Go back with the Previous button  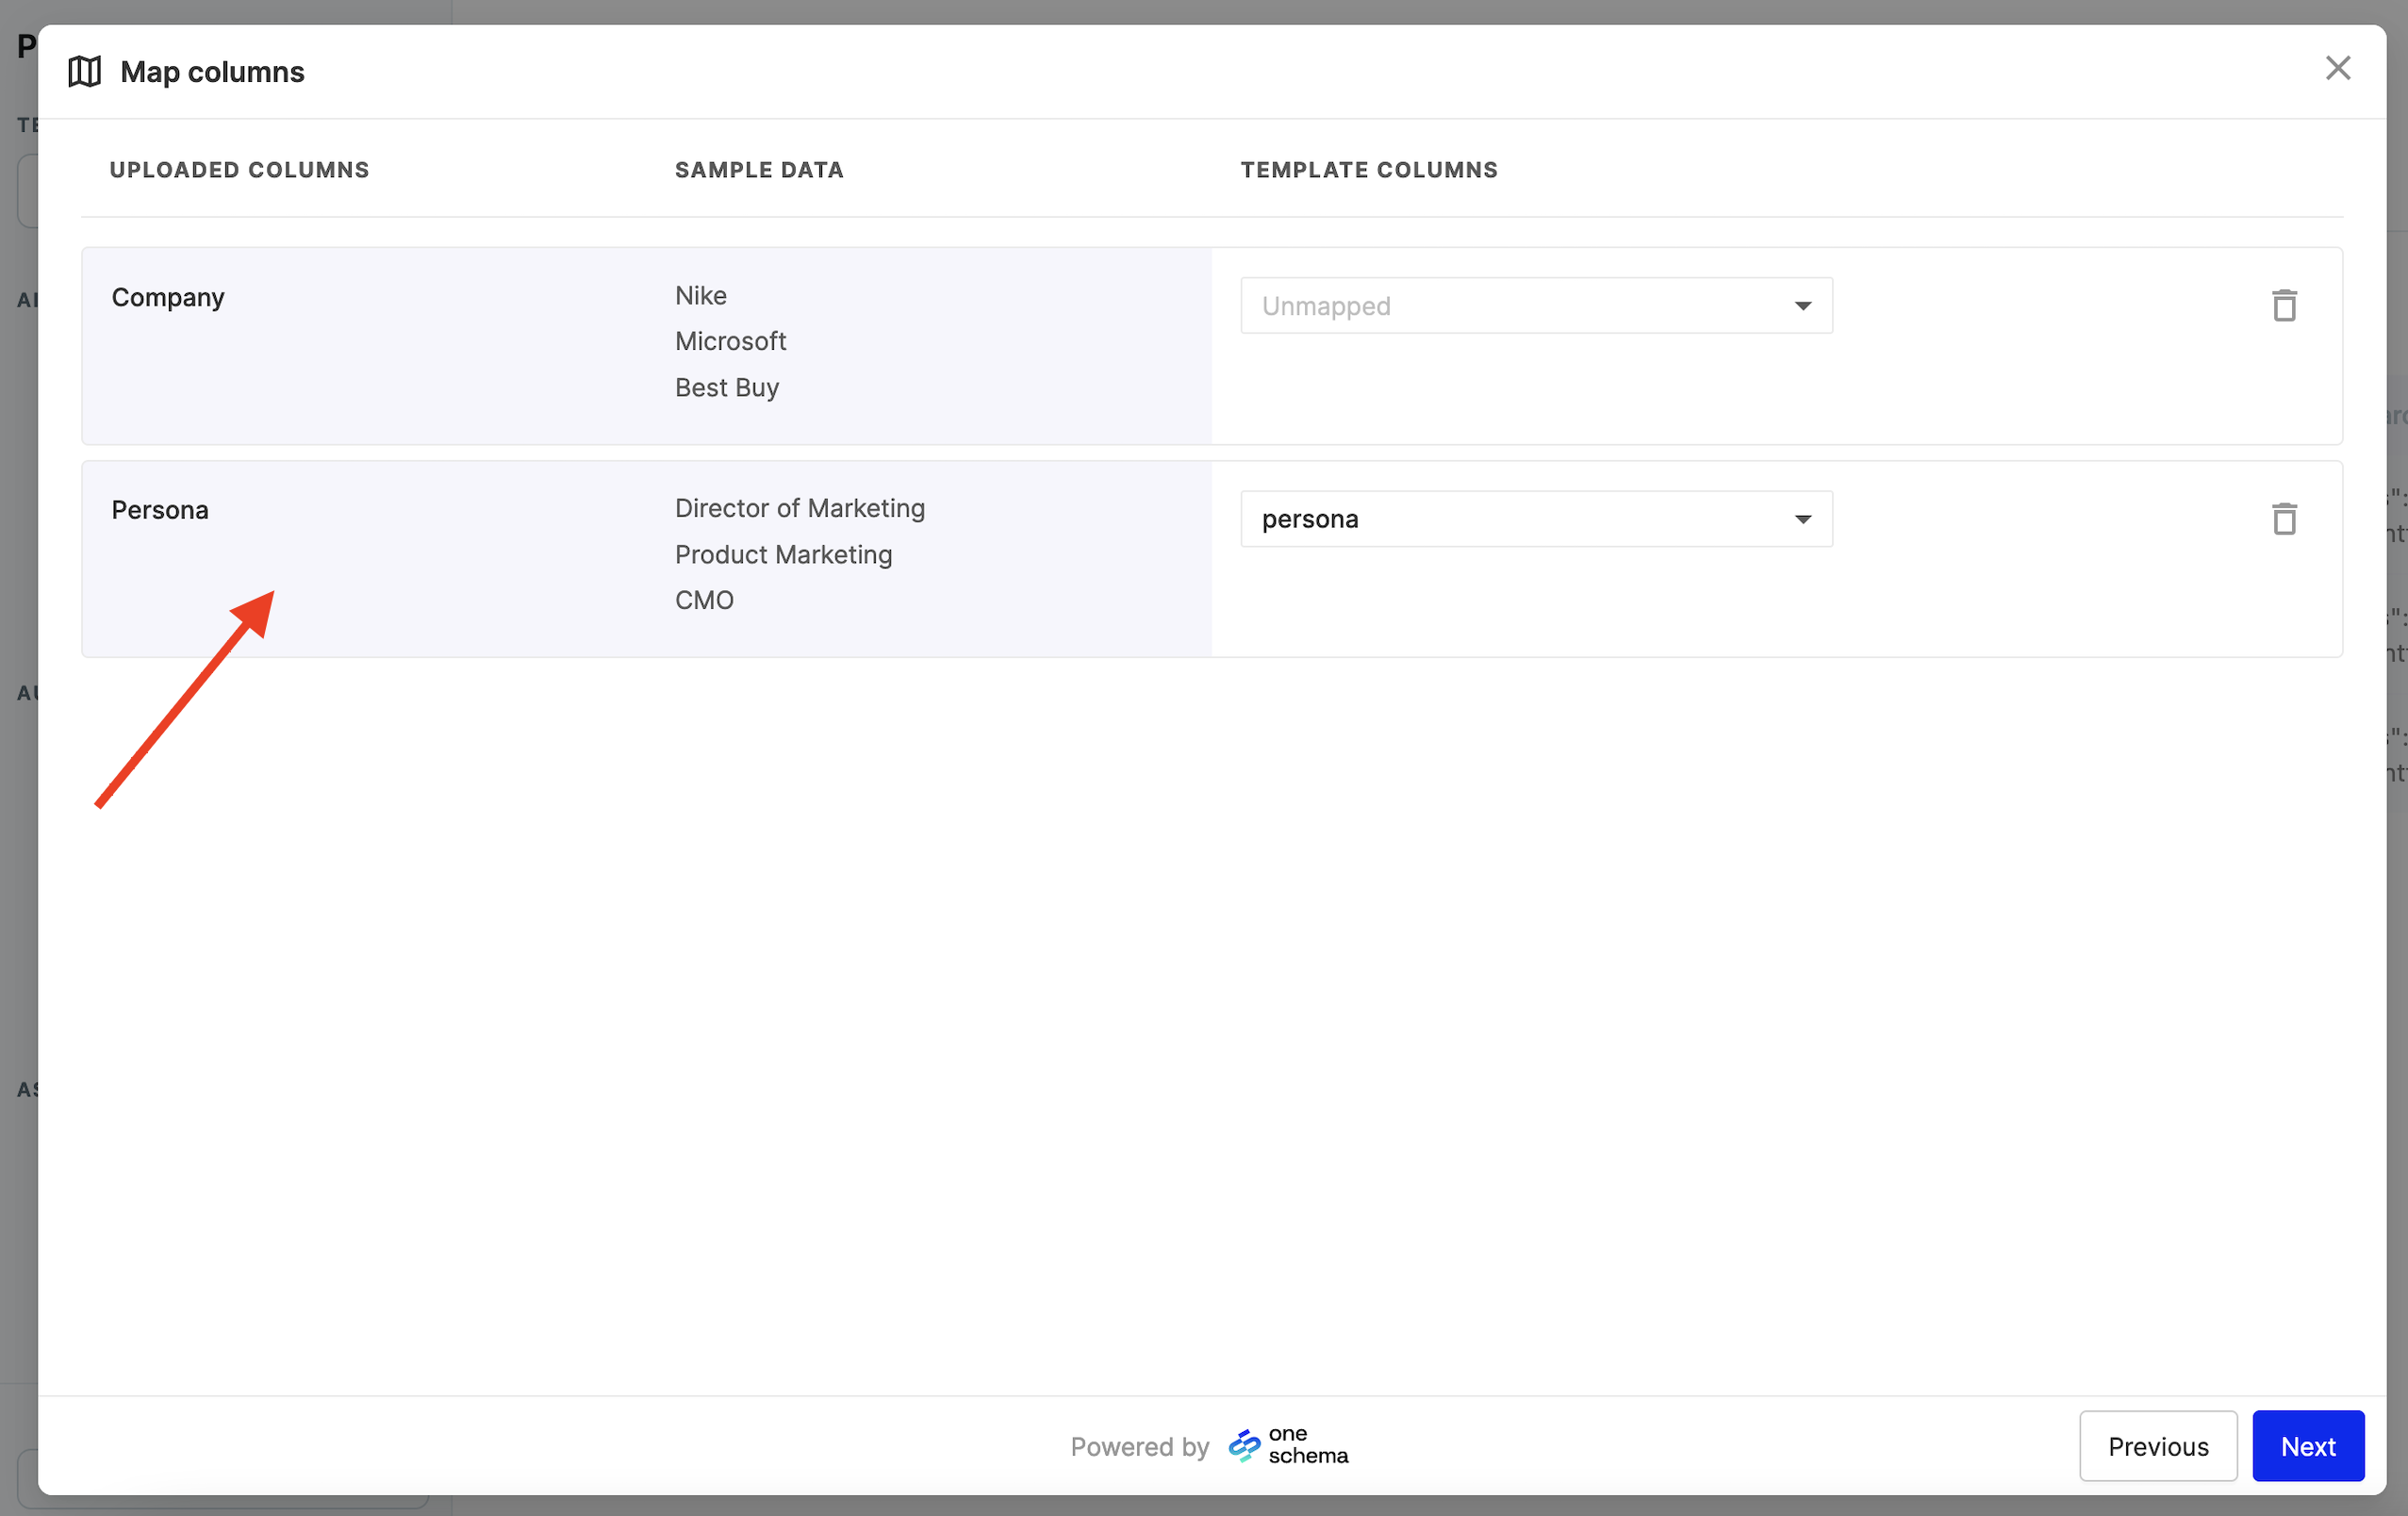(x=2157, y=1446)
